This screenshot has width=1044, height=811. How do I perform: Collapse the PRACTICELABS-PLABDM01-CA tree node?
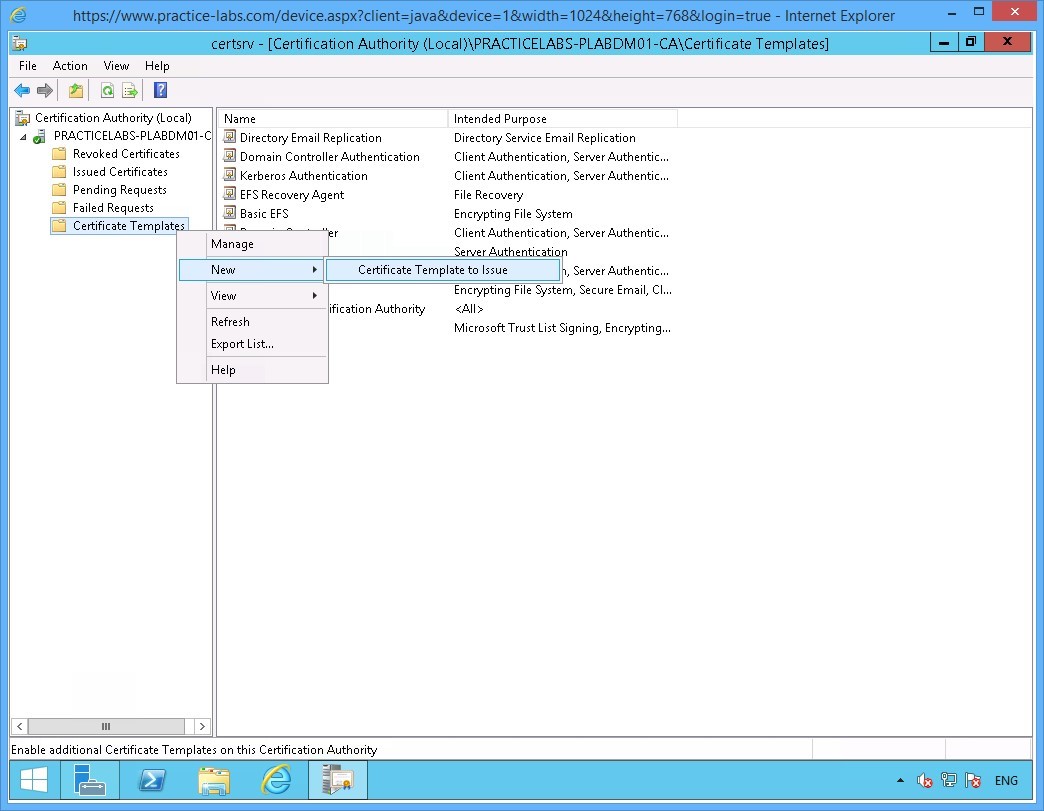[x=22, y=135]
